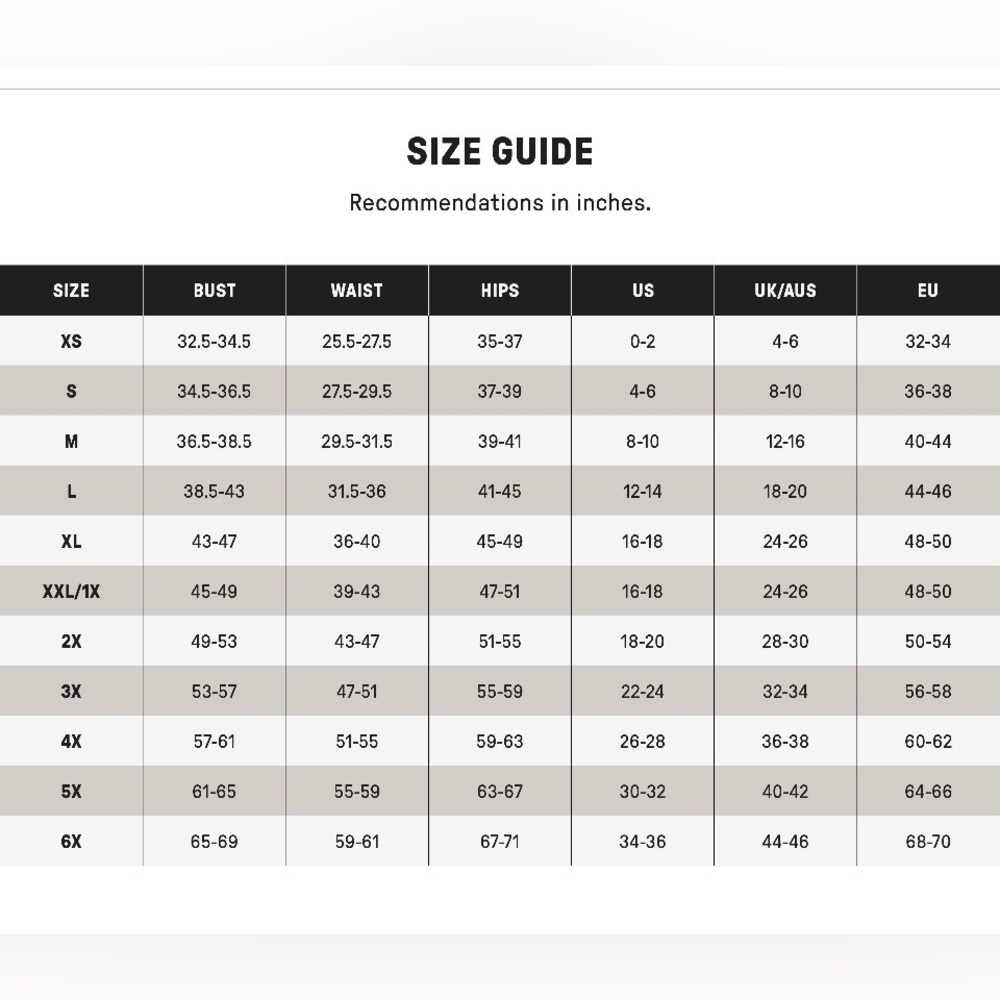Screen dimensions: 1000x1000
Task: Click the SIZE GUIDE heading
Action: coord(500,152)
